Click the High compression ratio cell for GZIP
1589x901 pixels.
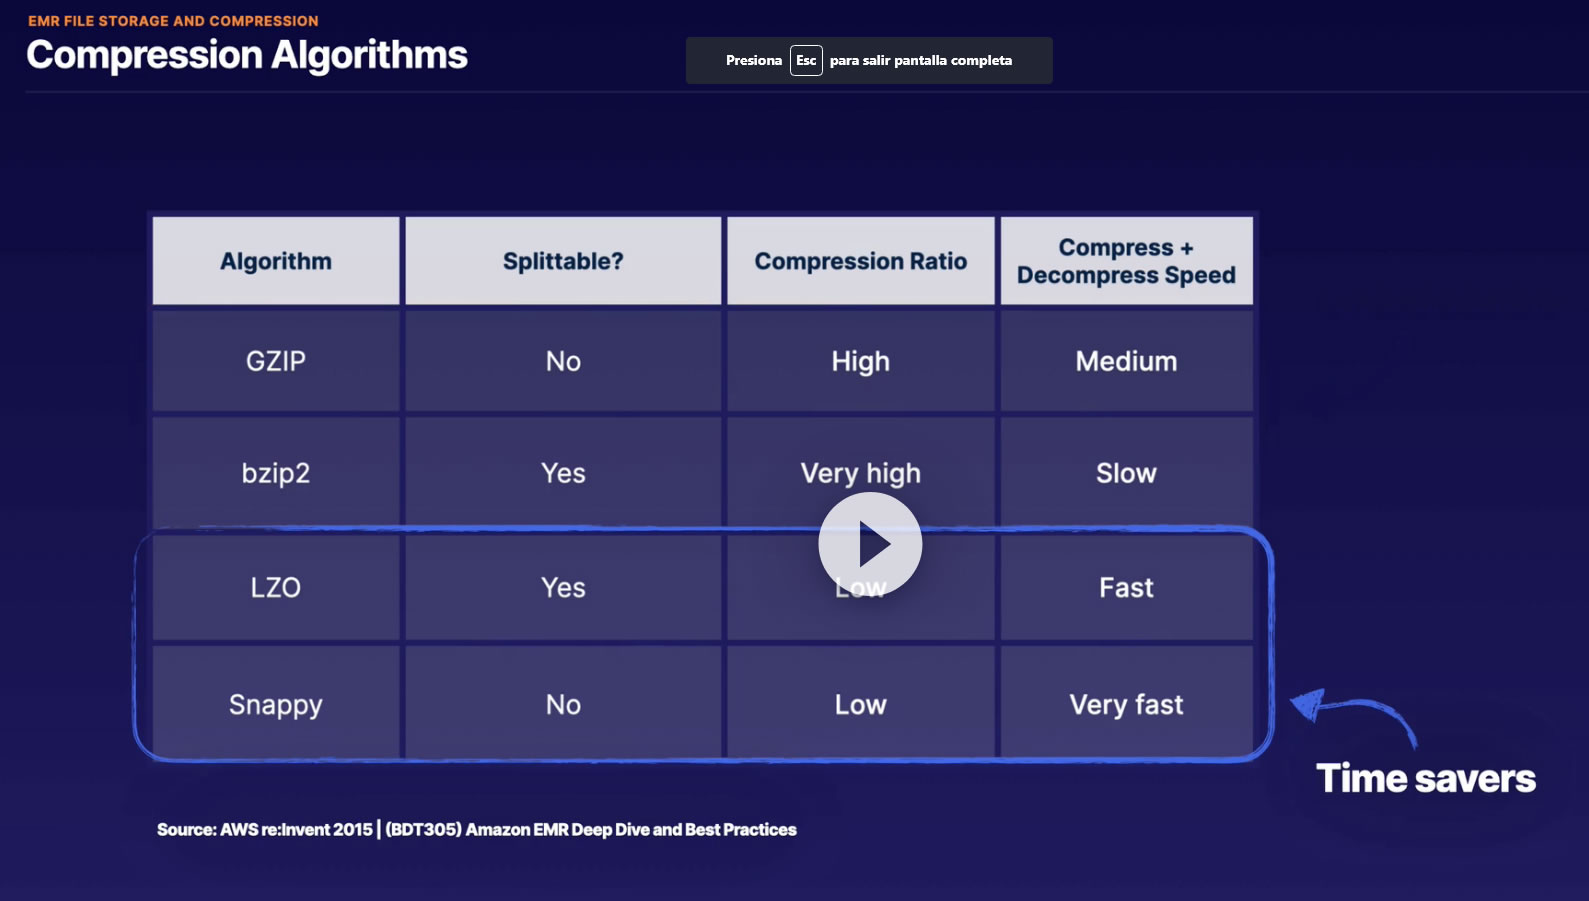pos(860,361)
